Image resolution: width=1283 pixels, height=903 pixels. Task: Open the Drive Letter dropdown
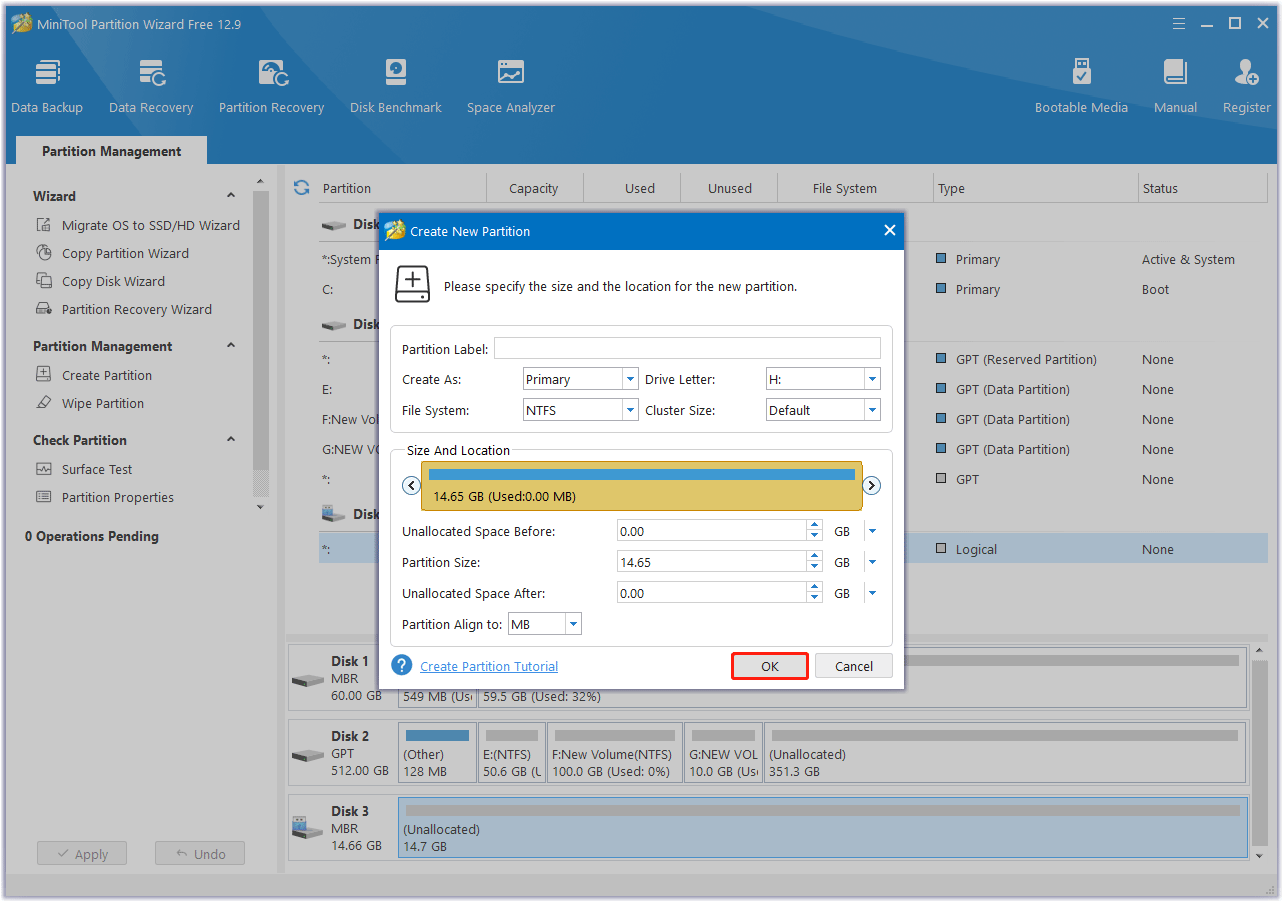click(872, 379)
